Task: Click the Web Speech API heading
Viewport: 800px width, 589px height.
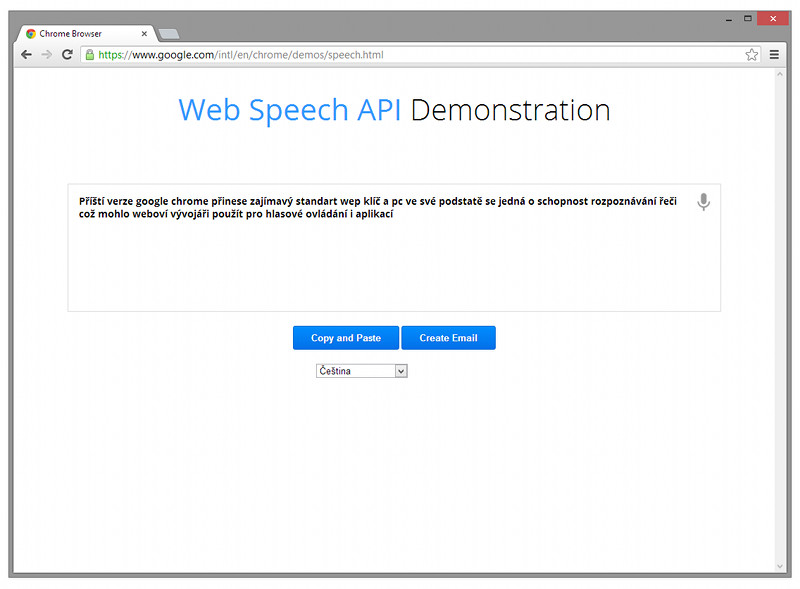Action: pos(290,110)
